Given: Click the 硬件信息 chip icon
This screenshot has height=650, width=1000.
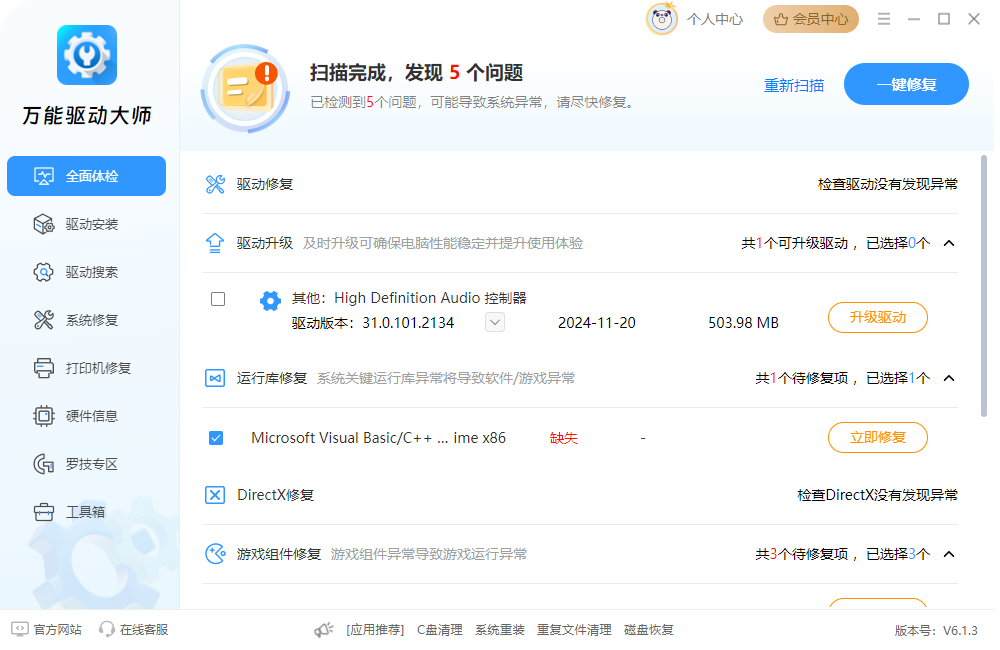Looking at the screenshot, I should 43,416.
